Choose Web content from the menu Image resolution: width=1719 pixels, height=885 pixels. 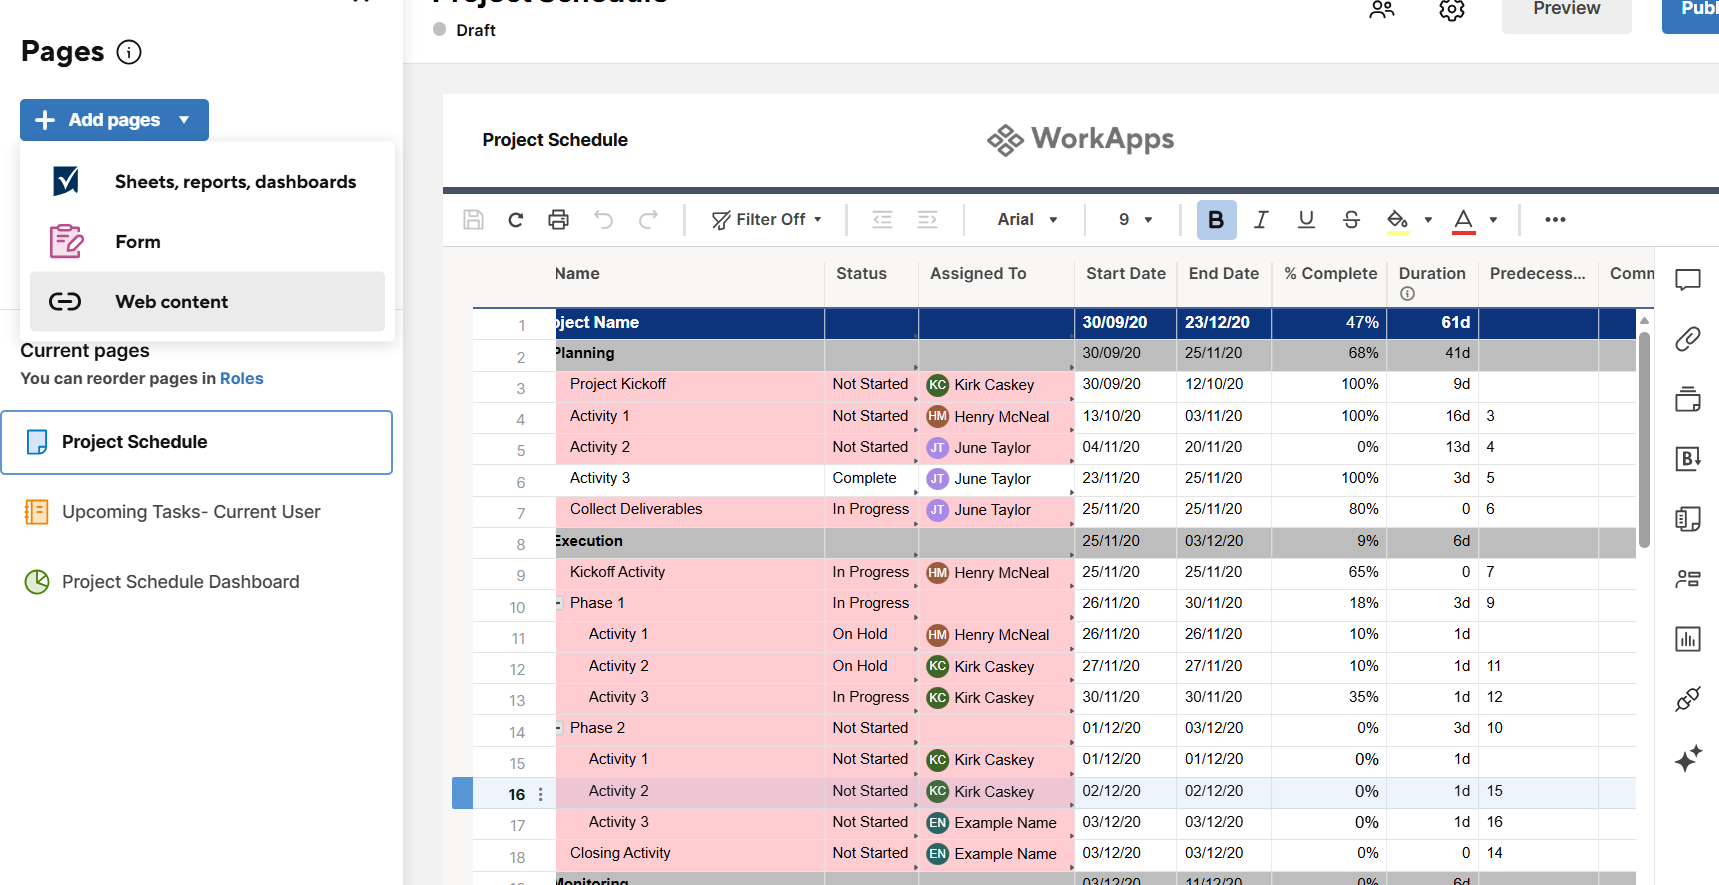(207, 302)
